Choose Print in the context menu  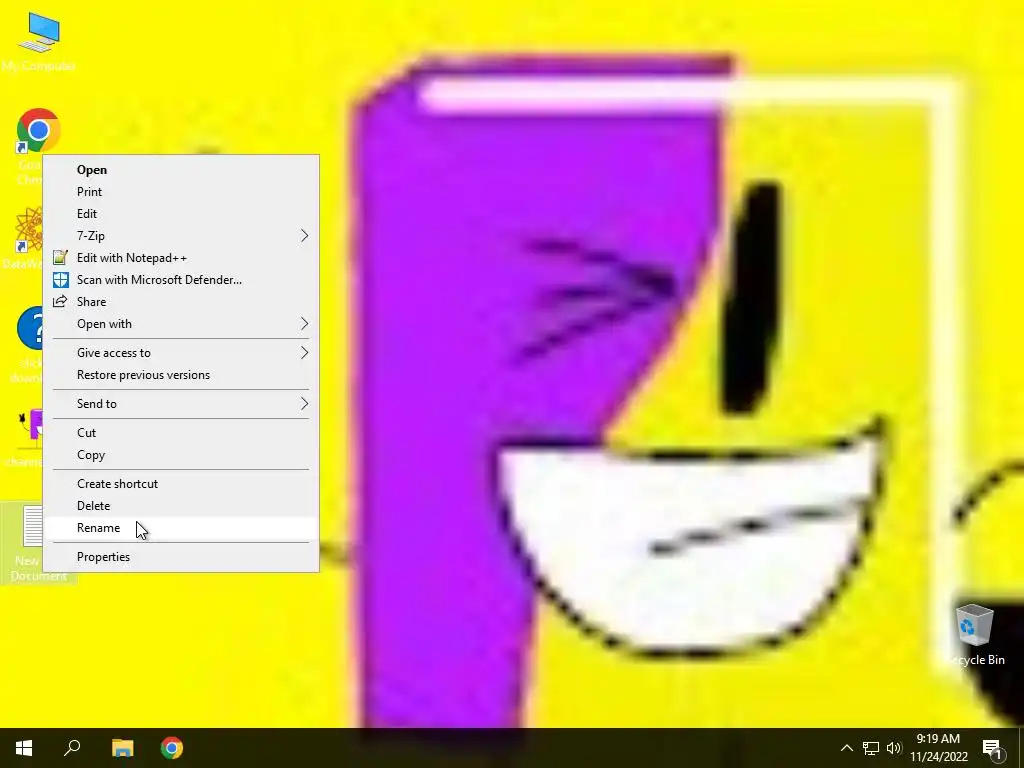181,192
